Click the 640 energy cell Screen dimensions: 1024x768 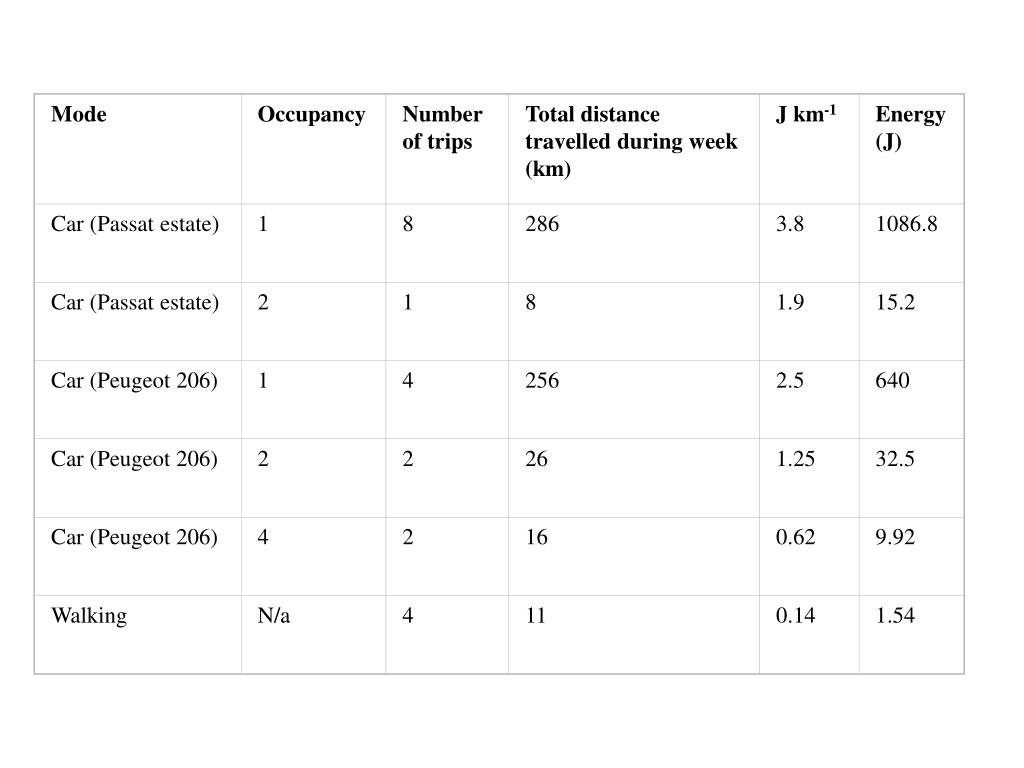coord(892,381)
